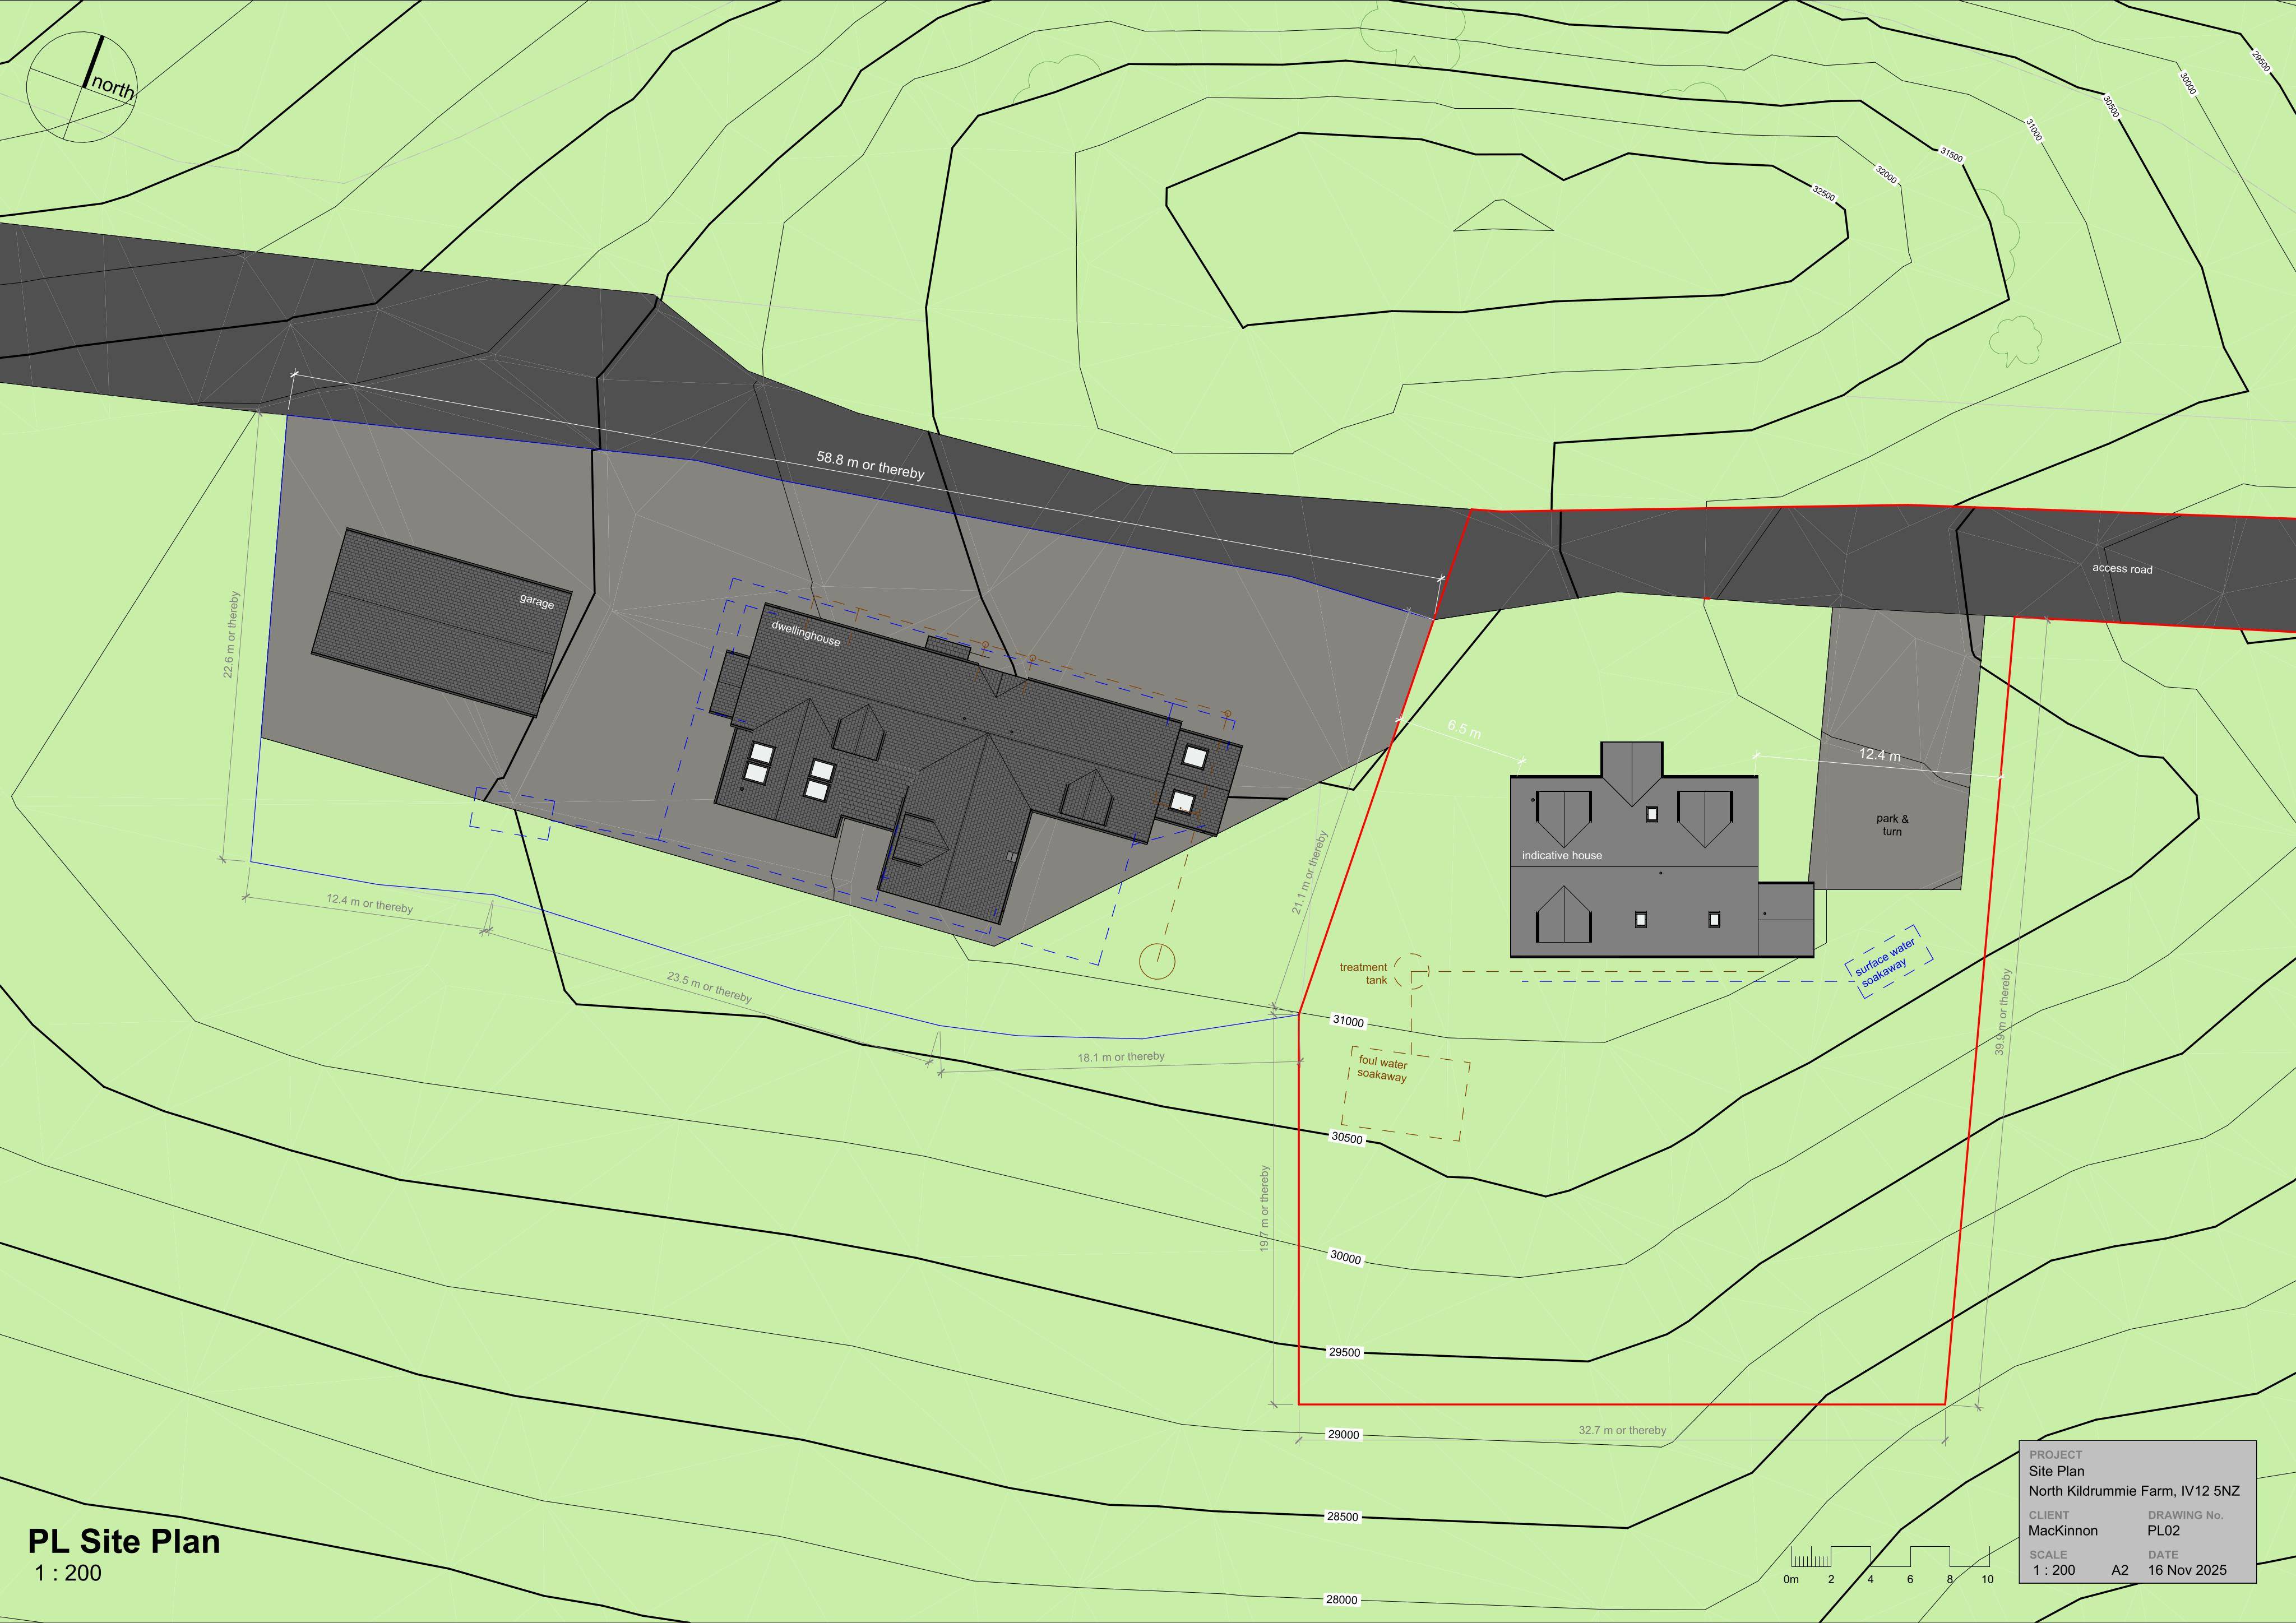This screenshot has width=2296, height=1623.
Task: Click the 'park & turn' label
Action: [1892, 825]
